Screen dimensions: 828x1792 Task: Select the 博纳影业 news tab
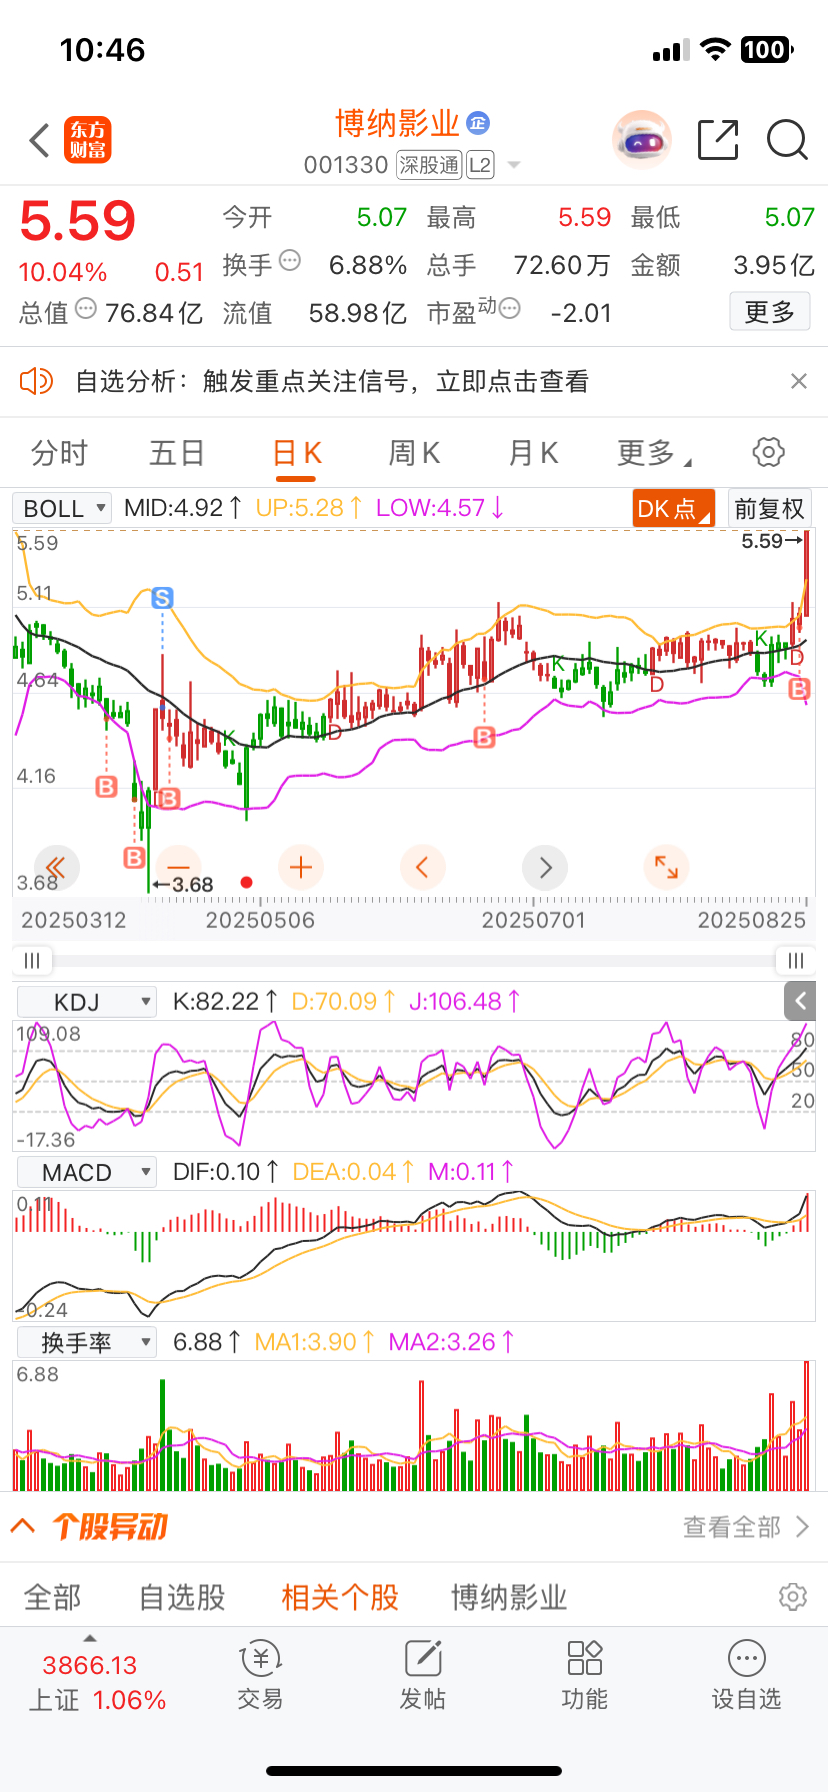[x=509, y=1597]
